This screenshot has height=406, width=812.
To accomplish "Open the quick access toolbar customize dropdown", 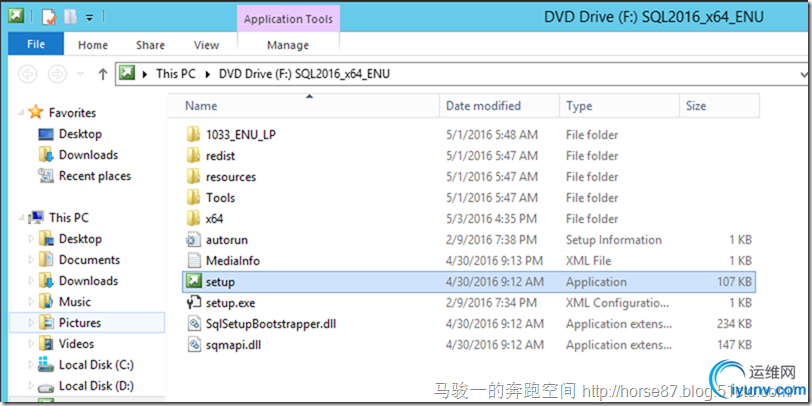I will pos(89,17).
